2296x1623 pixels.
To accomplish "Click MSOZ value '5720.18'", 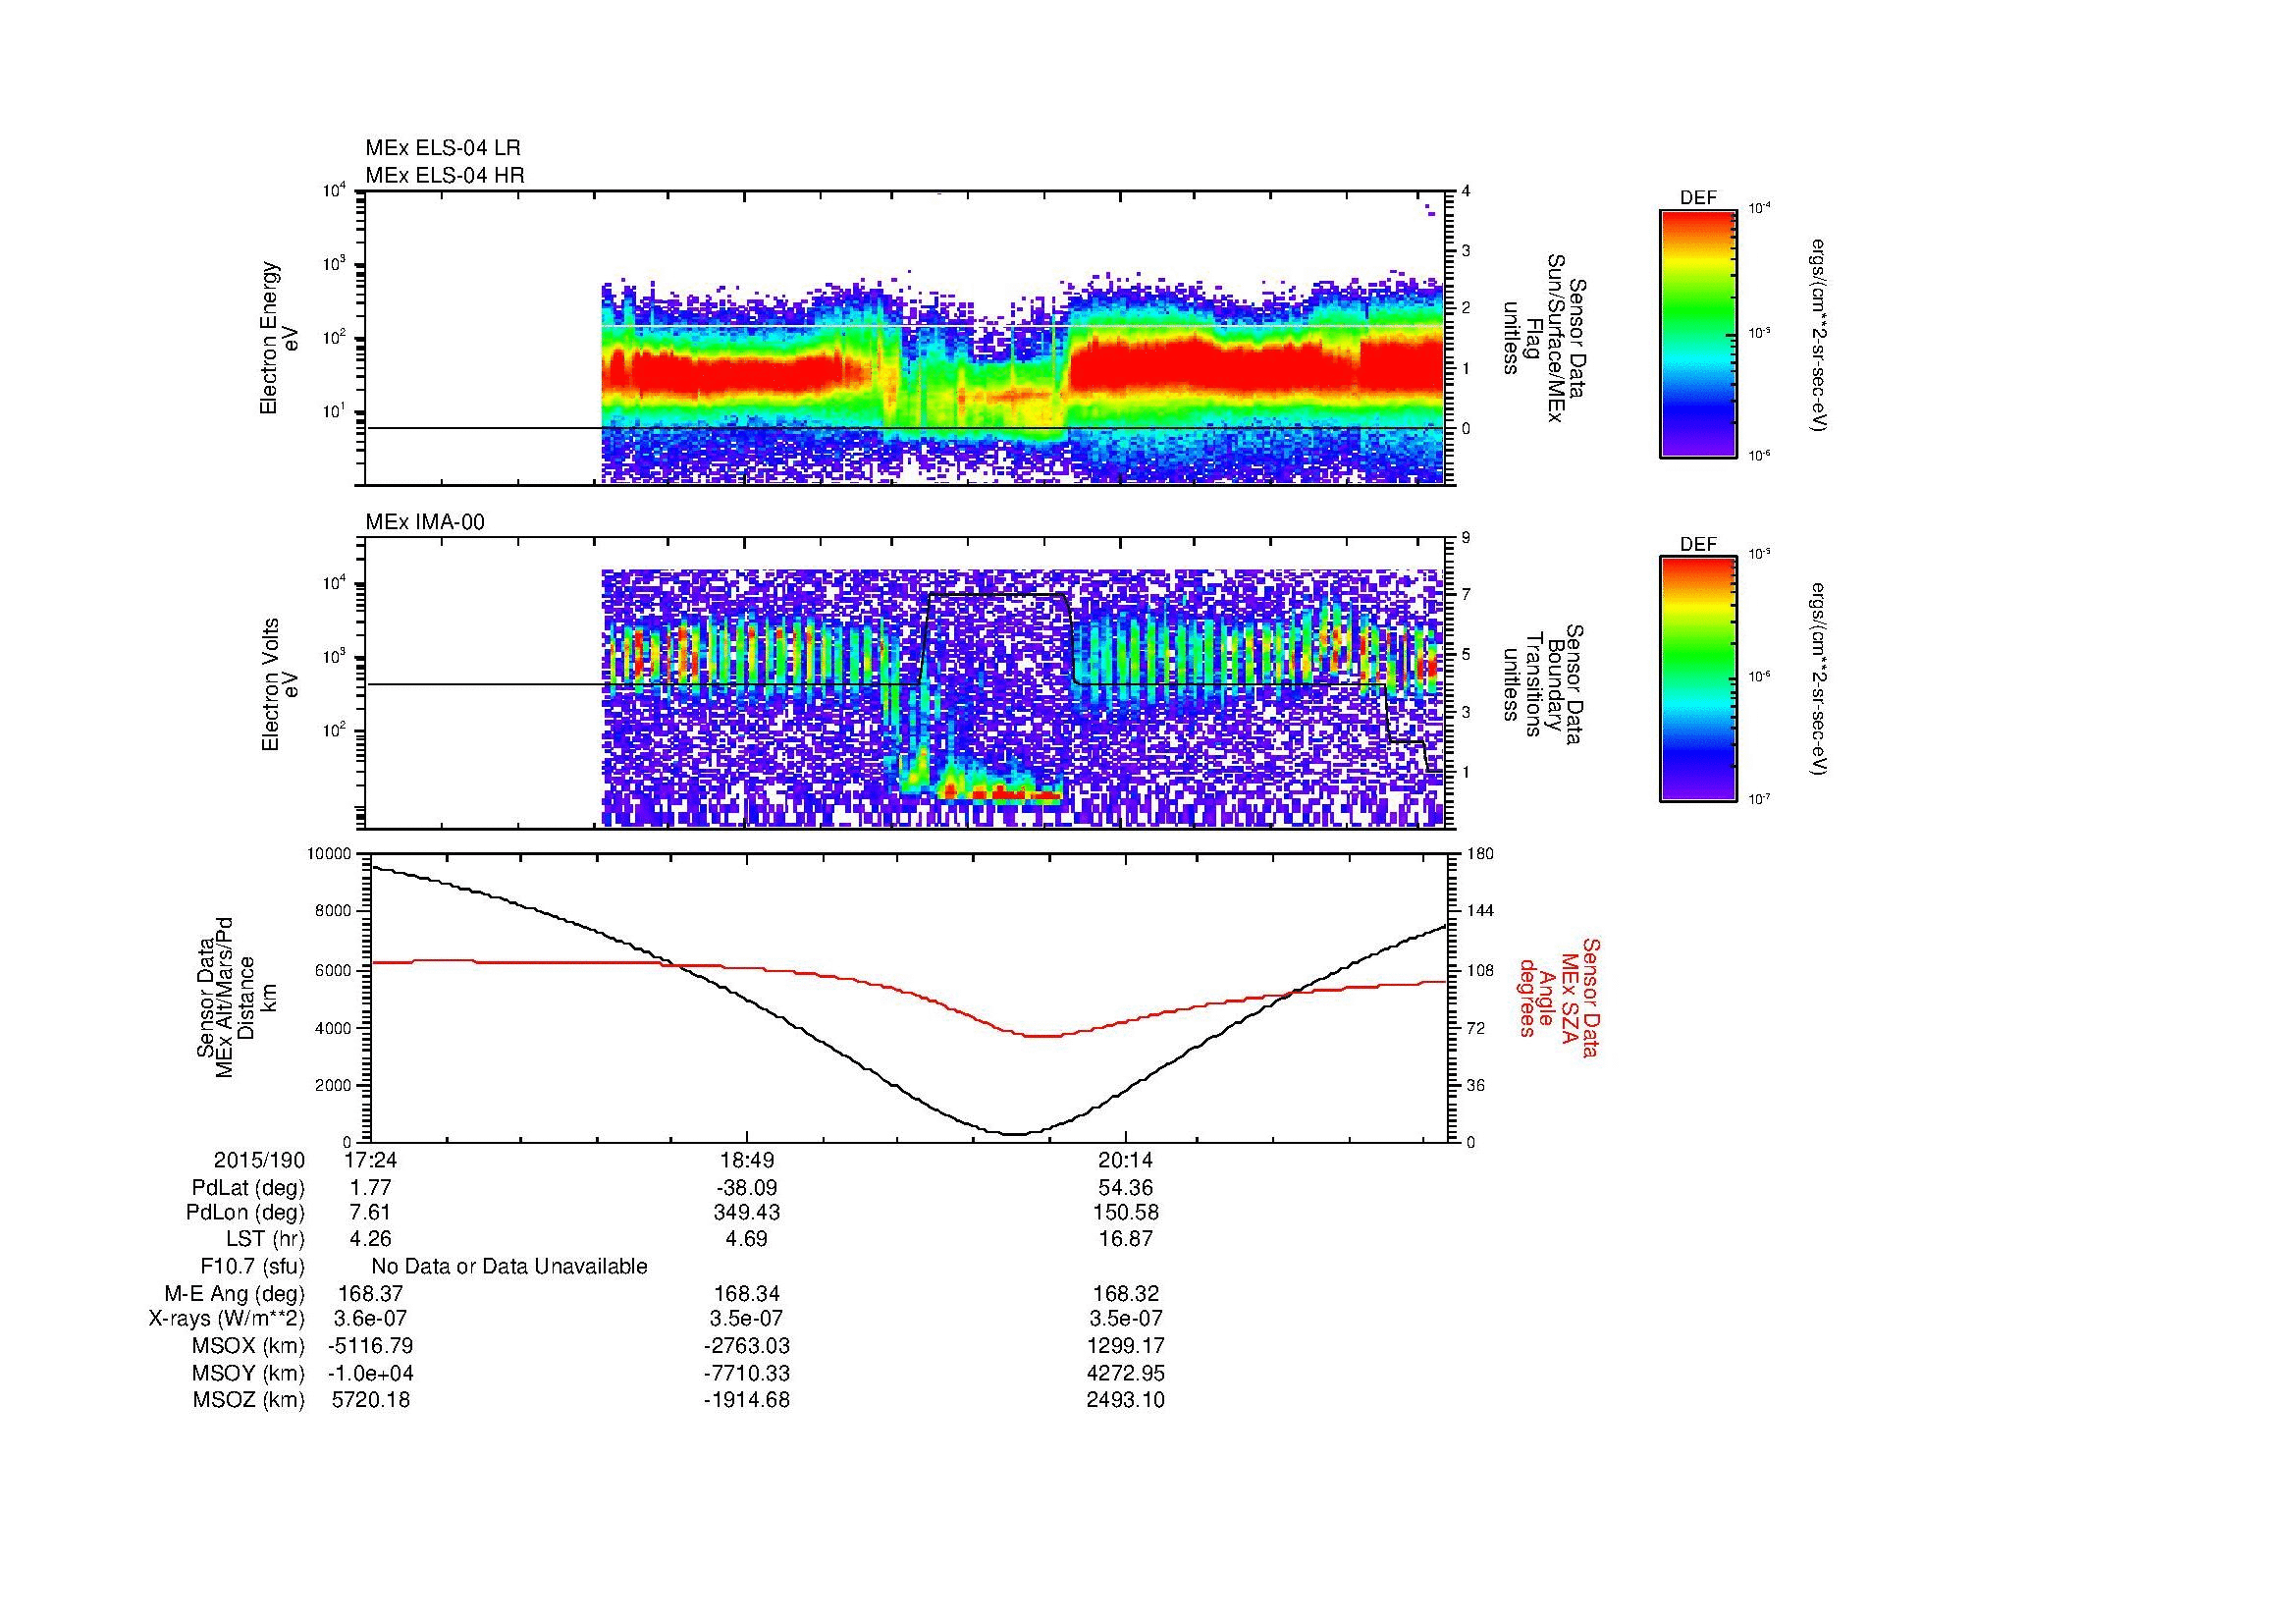I will click(370, 1400).
